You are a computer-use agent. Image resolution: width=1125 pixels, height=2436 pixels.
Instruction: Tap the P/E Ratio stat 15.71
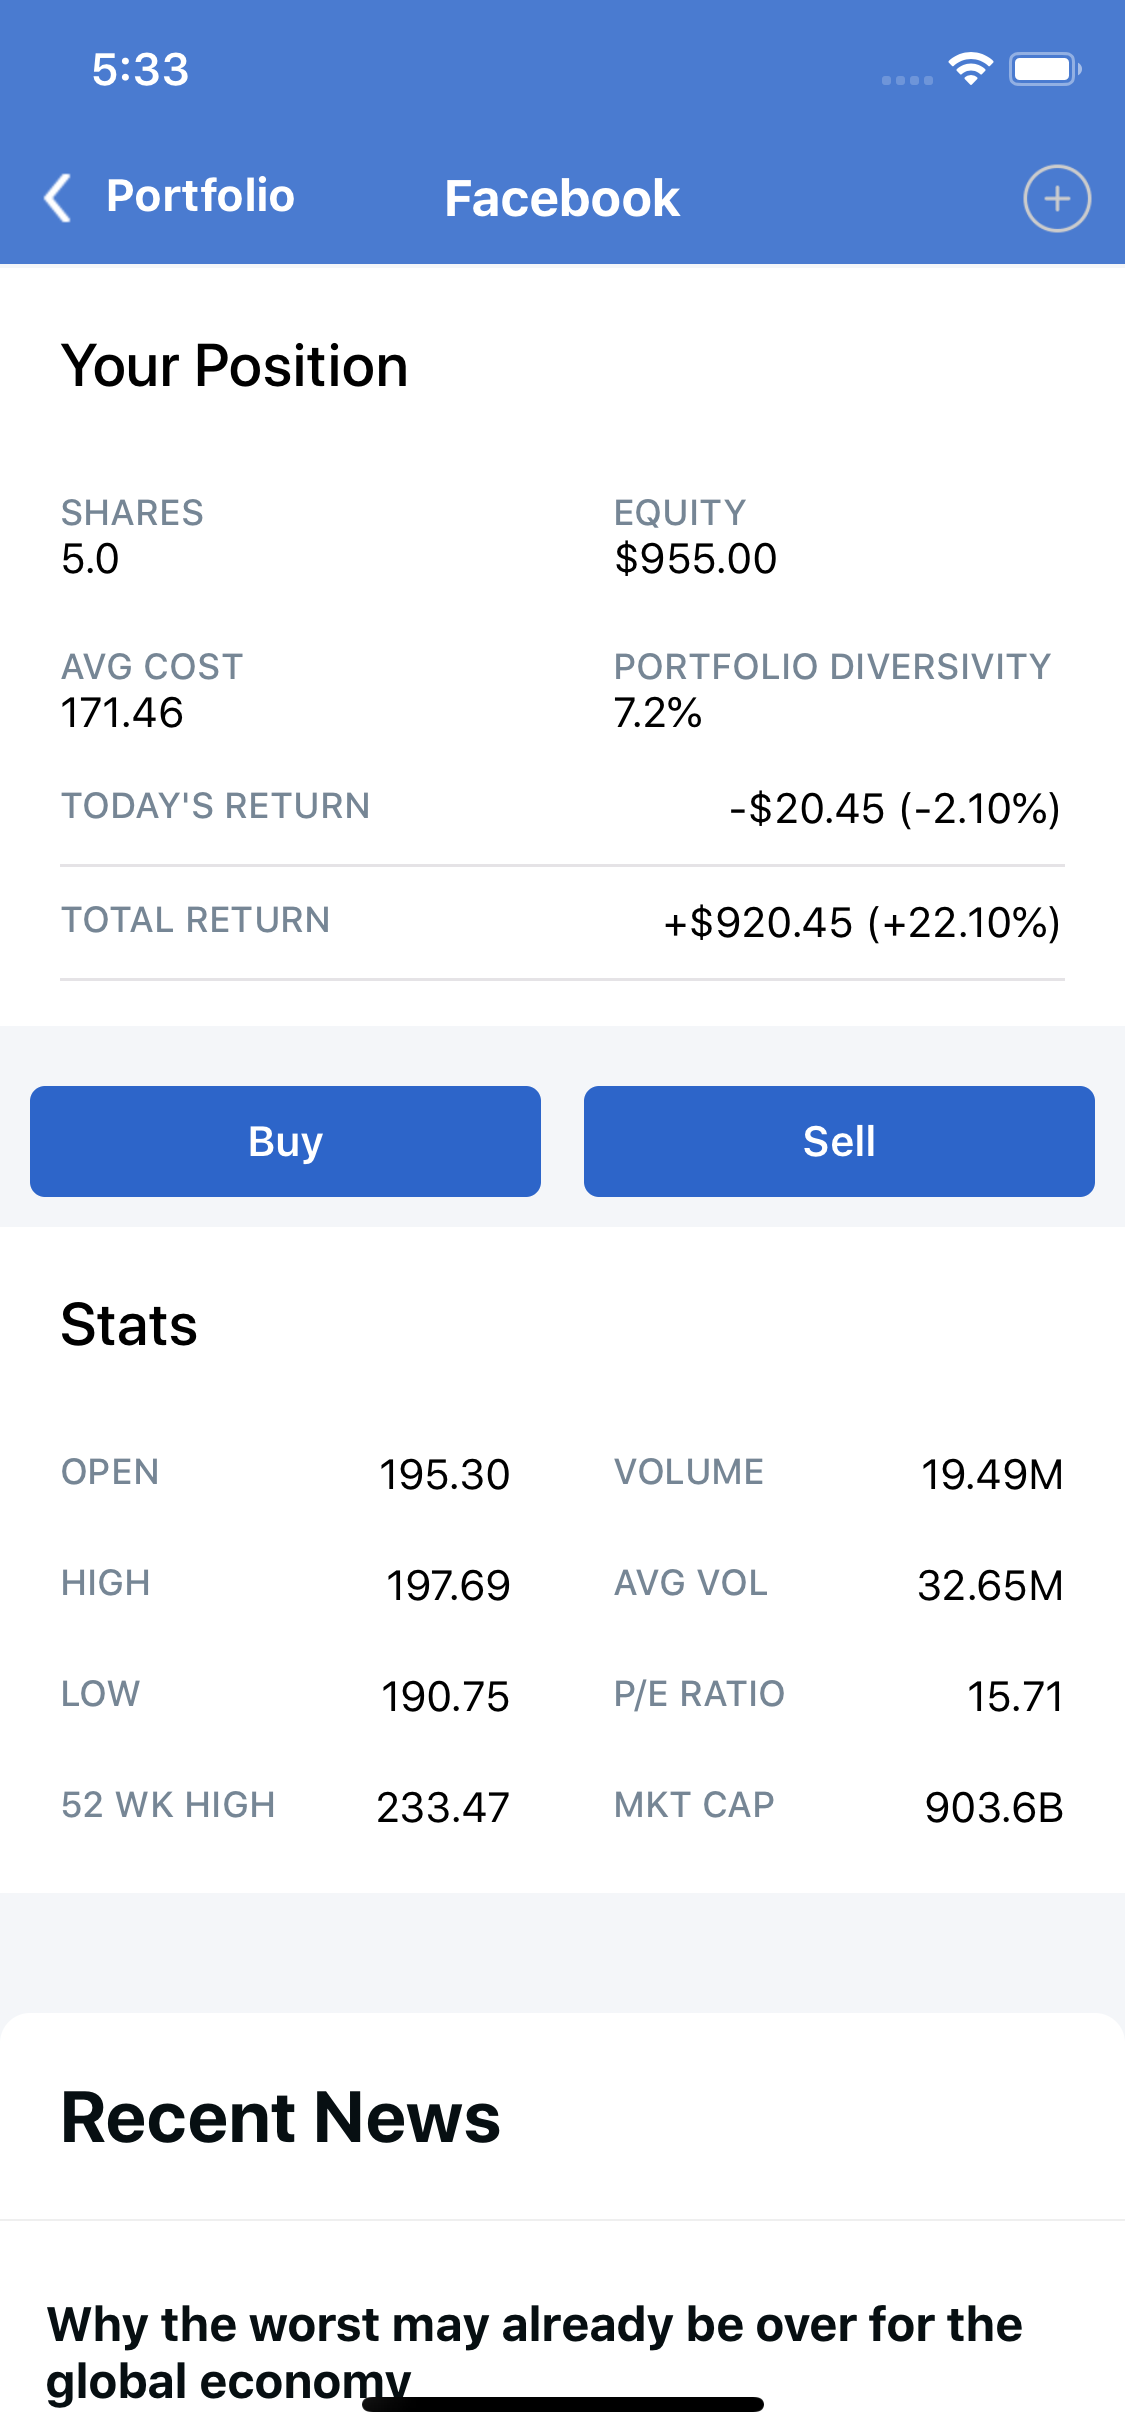(1014, 1696)
